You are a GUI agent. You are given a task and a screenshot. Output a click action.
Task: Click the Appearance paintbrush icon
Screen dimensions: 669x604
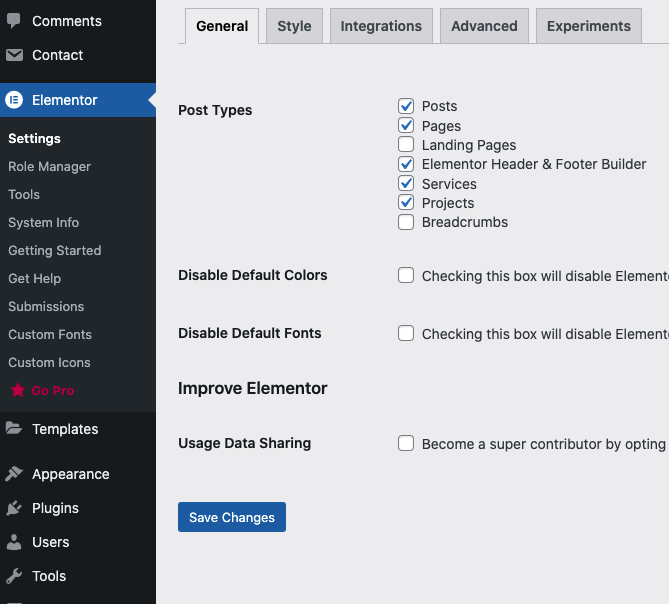click(x=14, y=474)
